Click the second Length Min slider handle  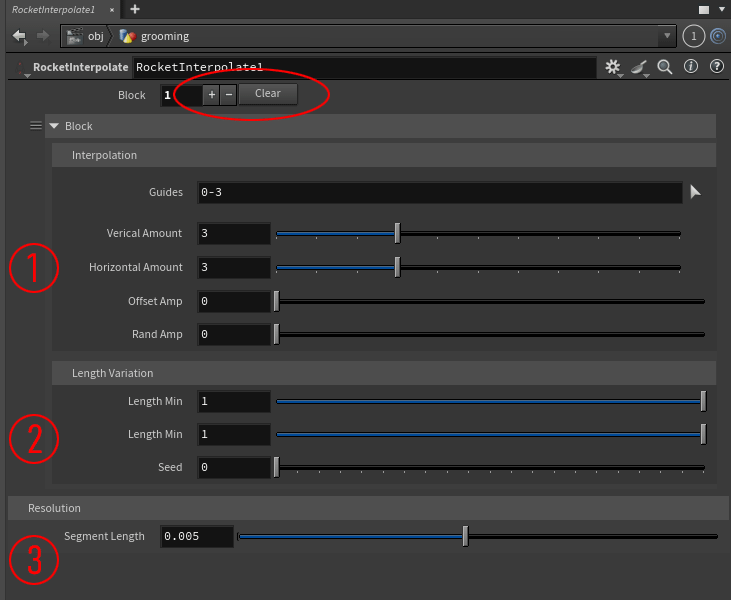[x=703, y=434]
